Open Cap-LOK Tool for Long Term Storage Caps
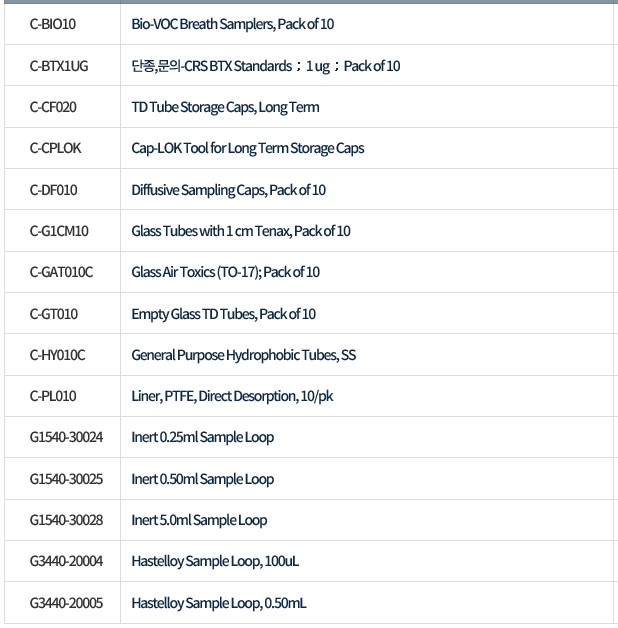 [248, 149]
